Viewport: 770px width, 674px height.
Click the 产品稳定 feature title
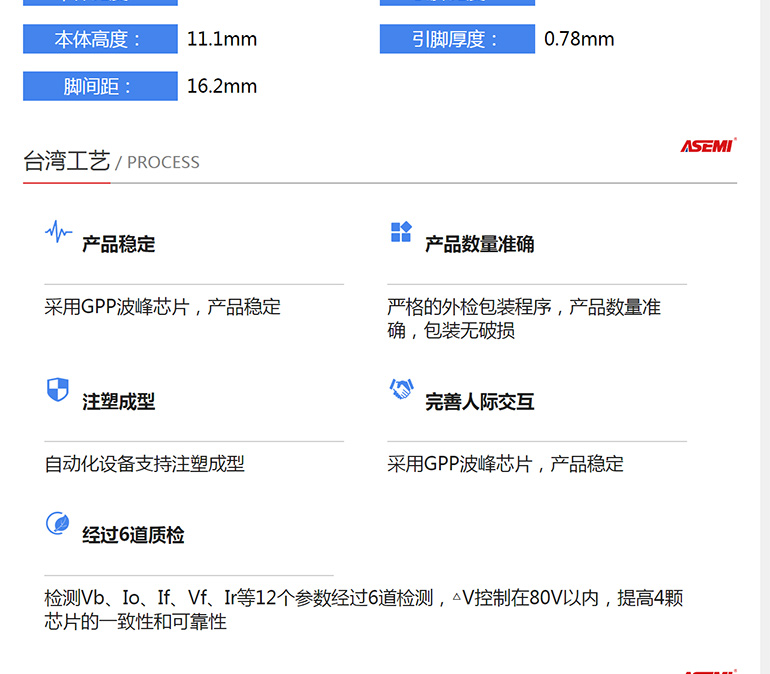pos(118,245)
